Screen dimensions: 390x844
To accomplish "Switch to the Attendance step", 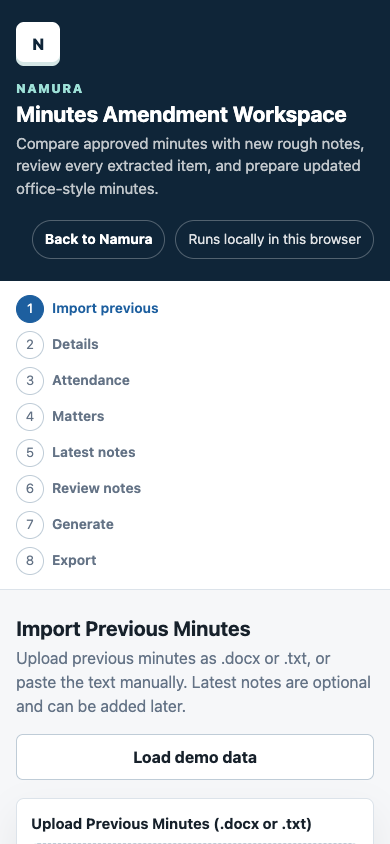I will coord(73,381).
